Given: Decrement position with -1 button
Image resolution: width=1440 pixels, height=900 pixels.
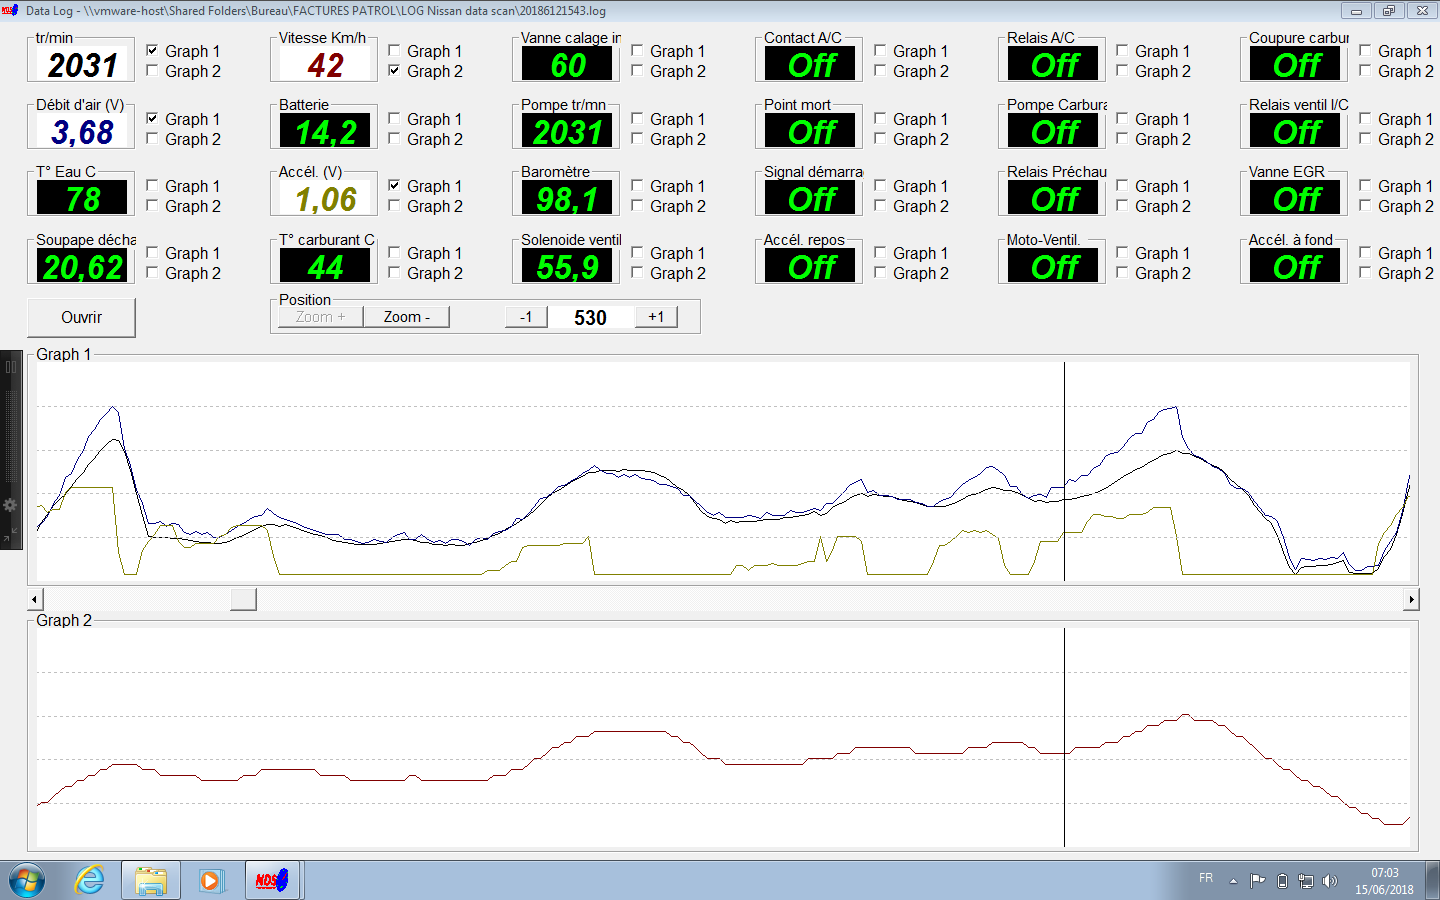Looking at the screenshot, I should point(526,317).
